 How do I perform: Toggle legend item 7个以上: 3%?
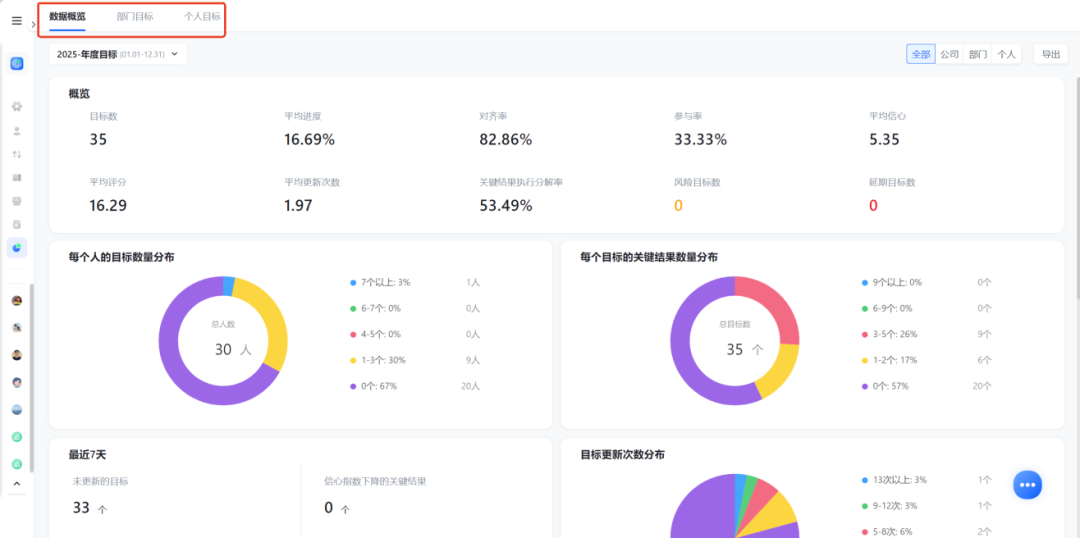(380, 282)
